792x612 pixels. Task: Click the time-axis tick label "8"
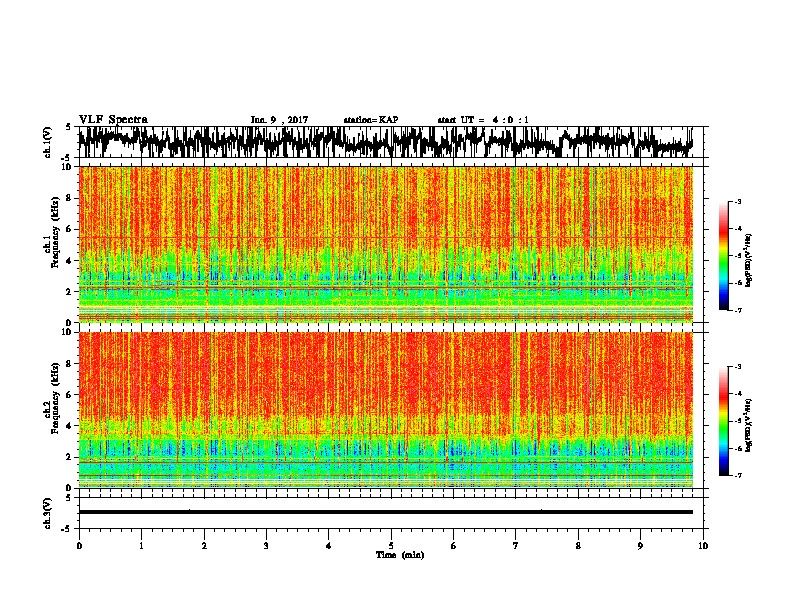[578, 546]
